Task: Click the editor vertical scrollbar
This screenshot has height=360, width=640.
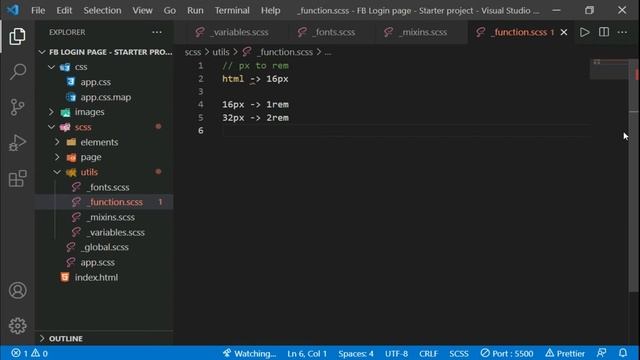Action: (634, 176)
